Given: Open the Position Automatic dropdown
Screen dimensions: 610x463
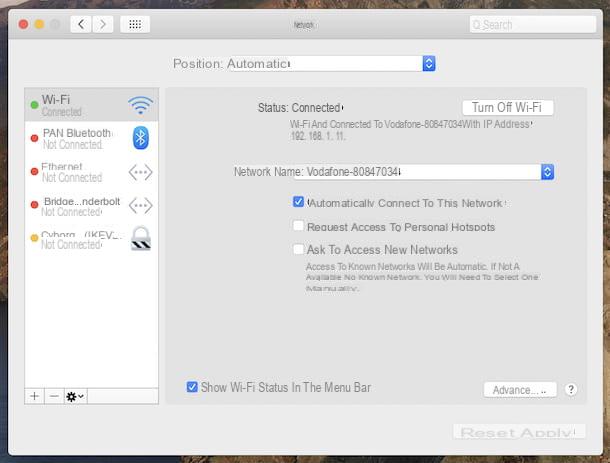Looking at the screenshot, I should click(331, 63).
